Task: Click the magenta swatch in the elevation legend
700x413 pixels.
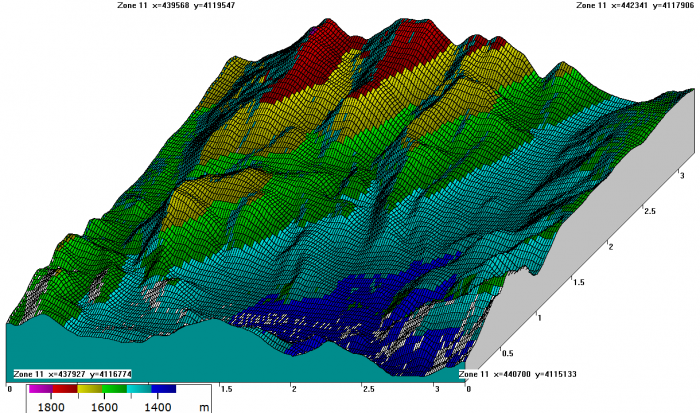Action: tap(41, 389)
